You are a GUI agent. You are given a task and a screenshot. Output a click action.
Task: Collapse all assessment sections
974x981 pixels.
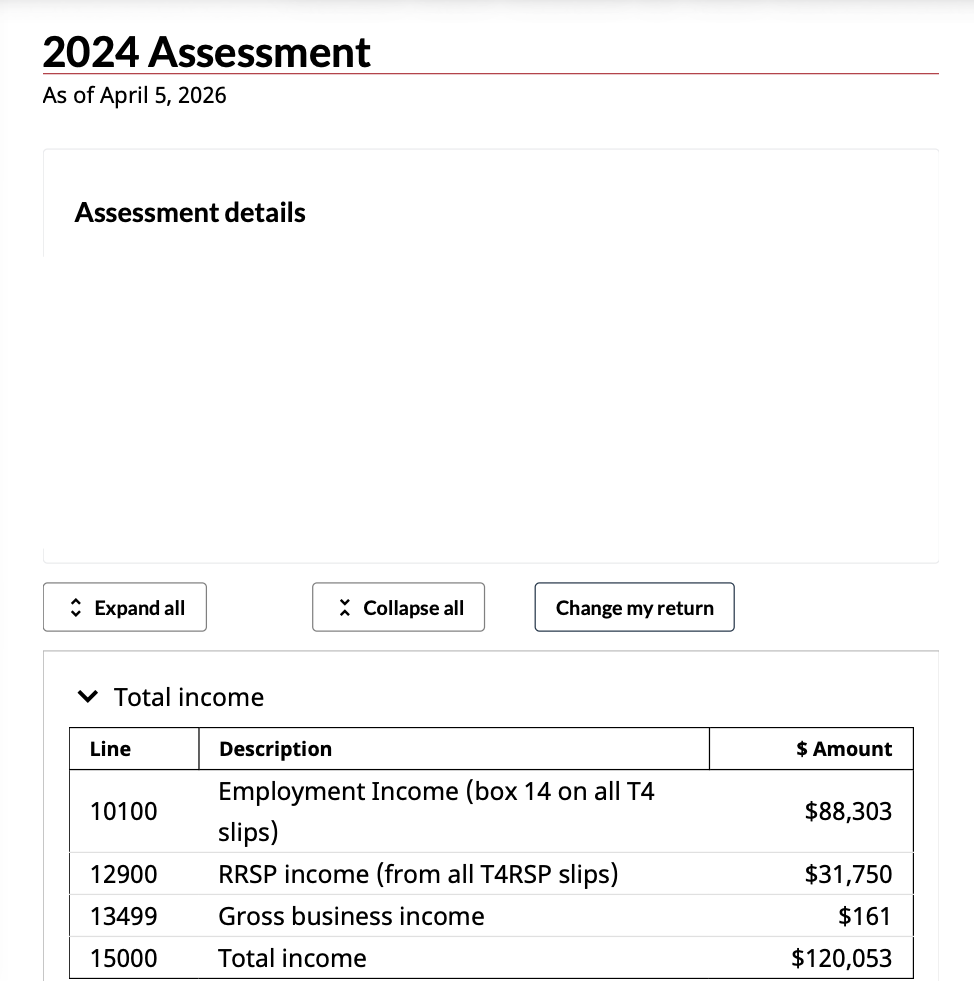[398, 607]
